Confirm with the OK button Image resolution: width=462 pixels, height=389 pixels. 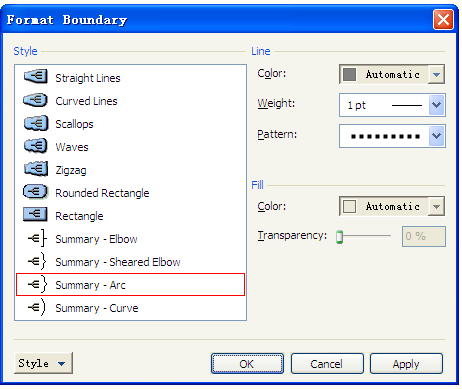[x=247, y=364]
